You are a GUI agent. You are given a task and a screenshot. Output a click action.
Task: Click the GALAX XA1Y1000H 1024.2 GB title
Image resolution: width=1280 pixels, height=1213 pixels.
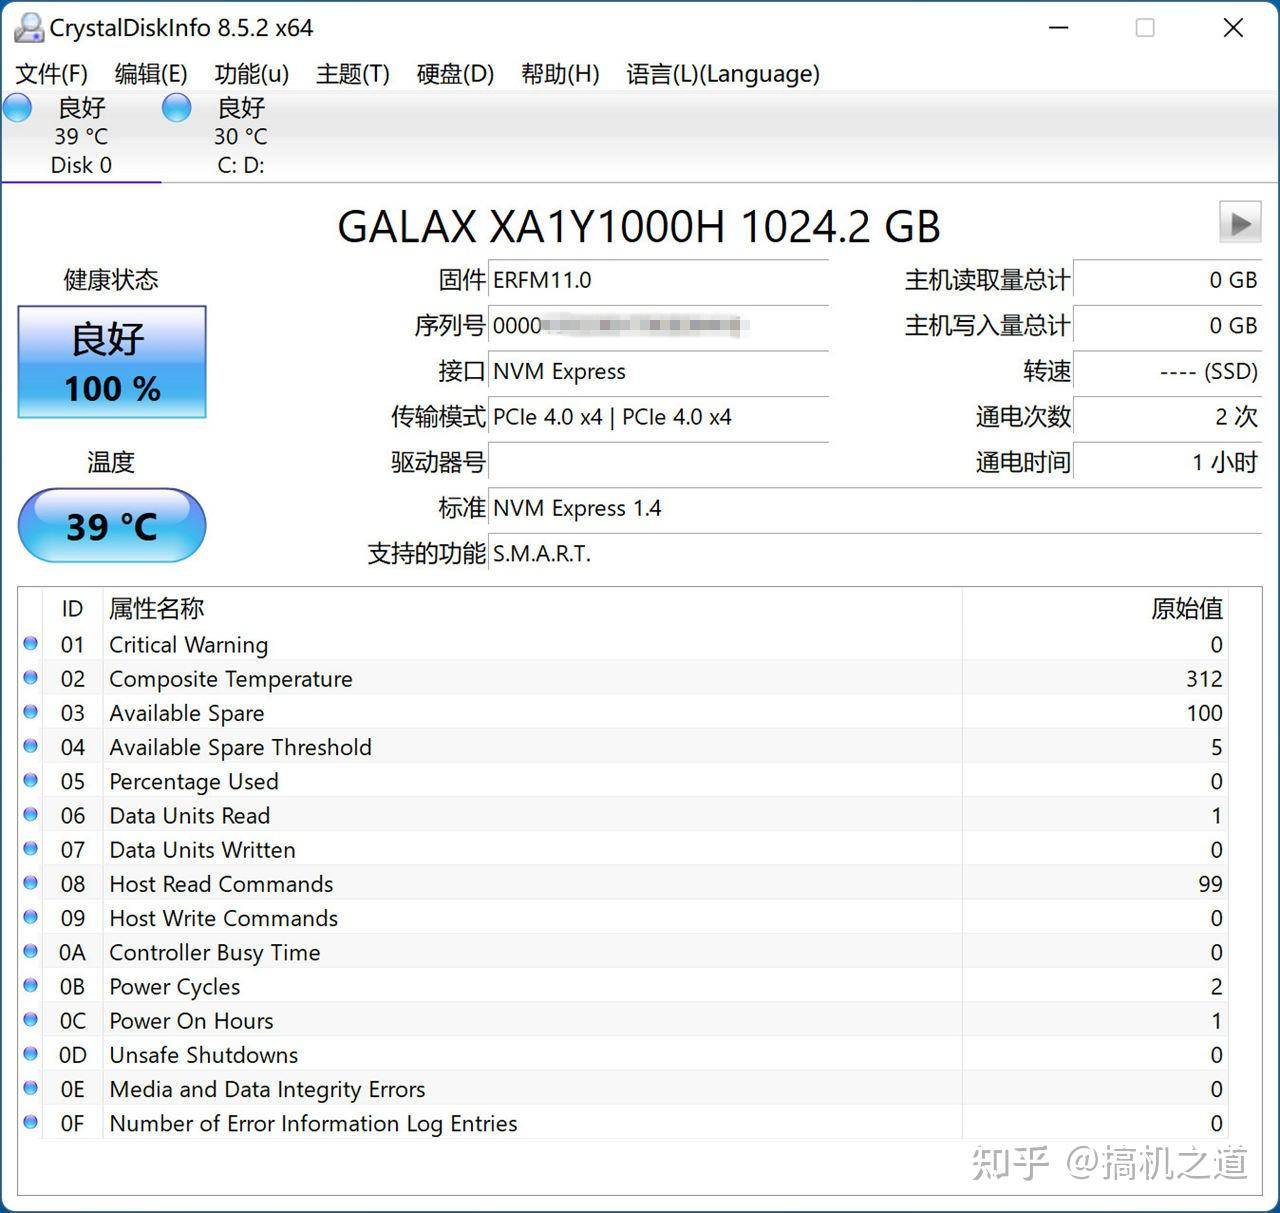click(x=639, y=226)
